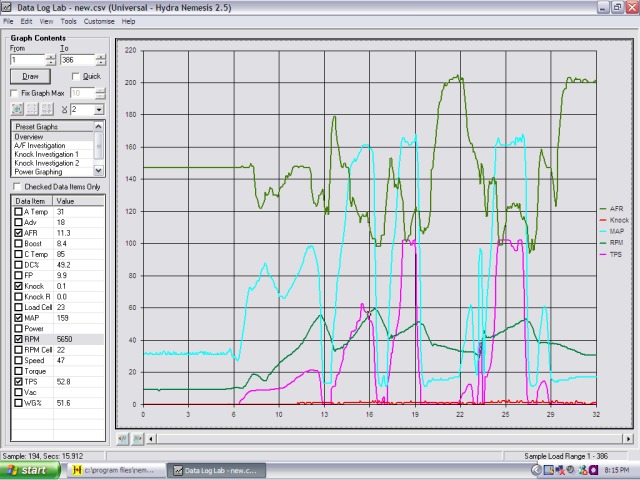Uncheck the RPM data item checkbox

coord(18,339)
